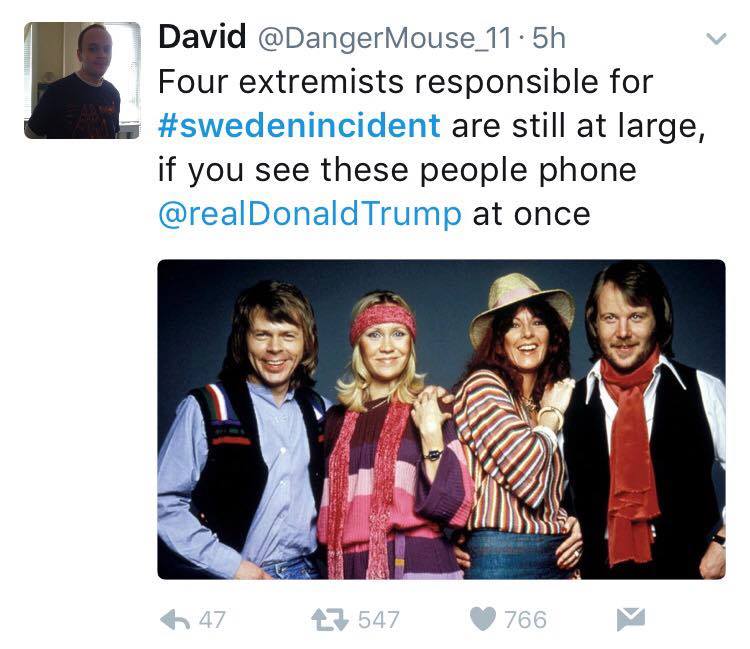
Task: Open the #swedenincident hashtag link
Action: click(299, 125)
